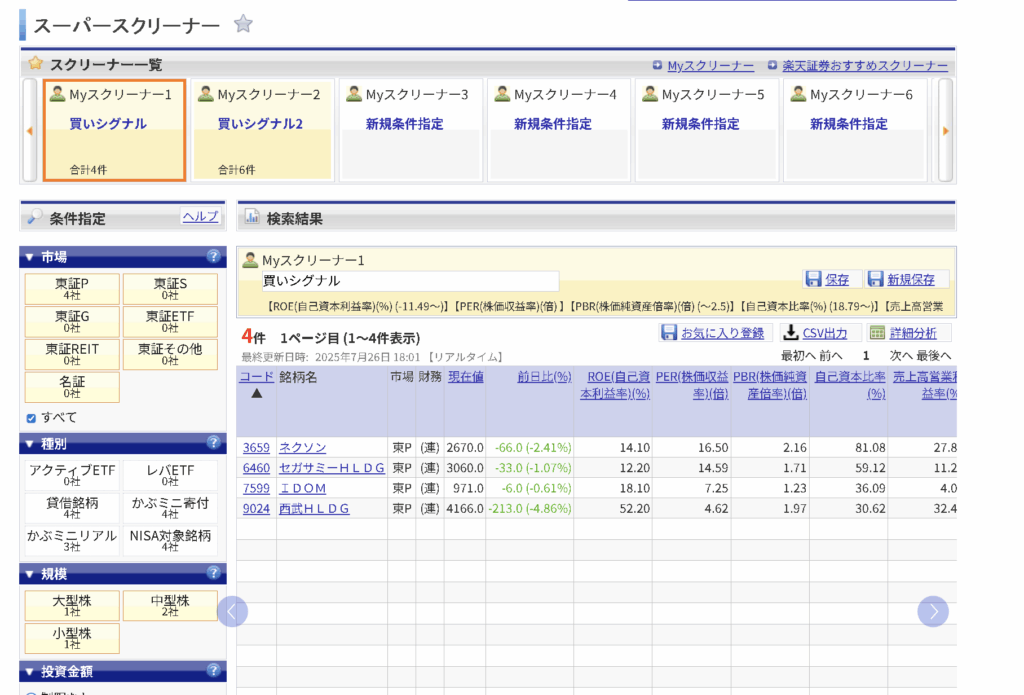Screen dimensions: 1024x695
Task: Collapse the 規模 condition section
Action: (29, 574)
